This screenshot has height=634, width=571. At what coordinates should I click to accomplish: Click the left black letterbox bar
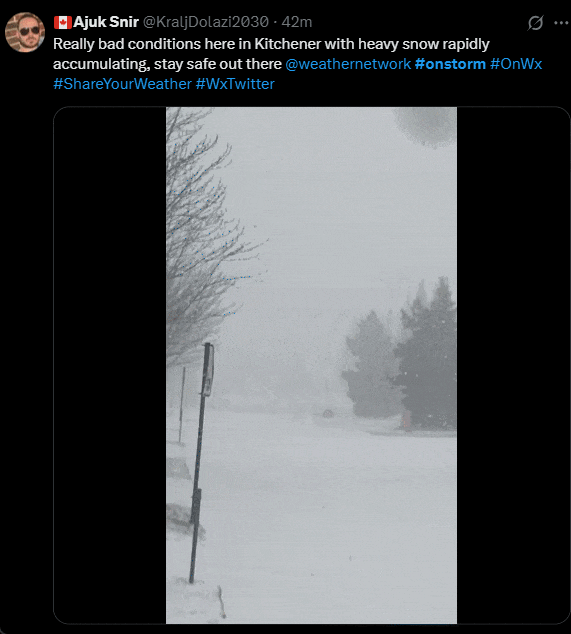110,365
